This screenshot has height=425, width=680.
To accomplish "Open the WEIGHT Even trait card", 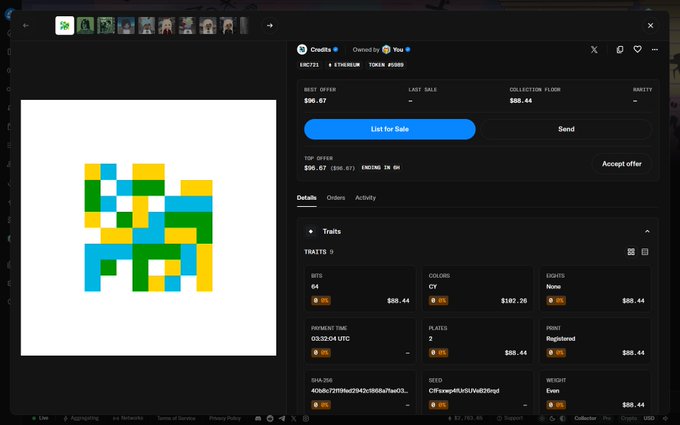I will [595, 392].
